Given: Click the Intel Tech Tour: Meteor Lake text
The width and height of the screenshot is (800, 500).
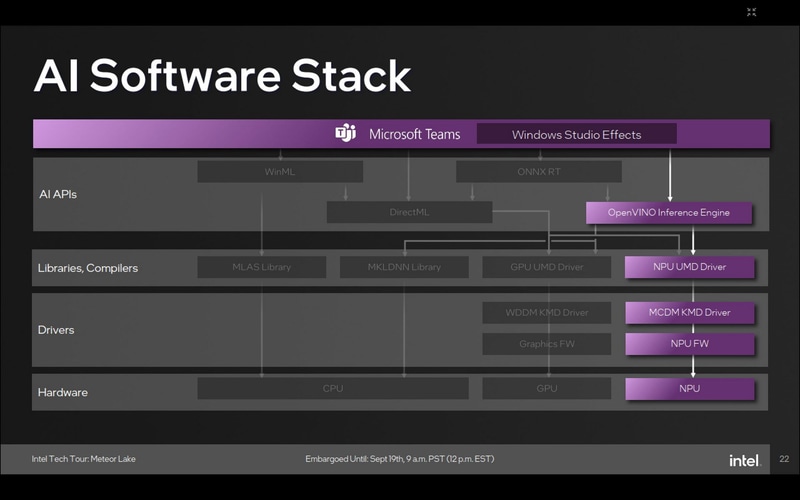Looking at the screenshot, I should coord(84,459).
